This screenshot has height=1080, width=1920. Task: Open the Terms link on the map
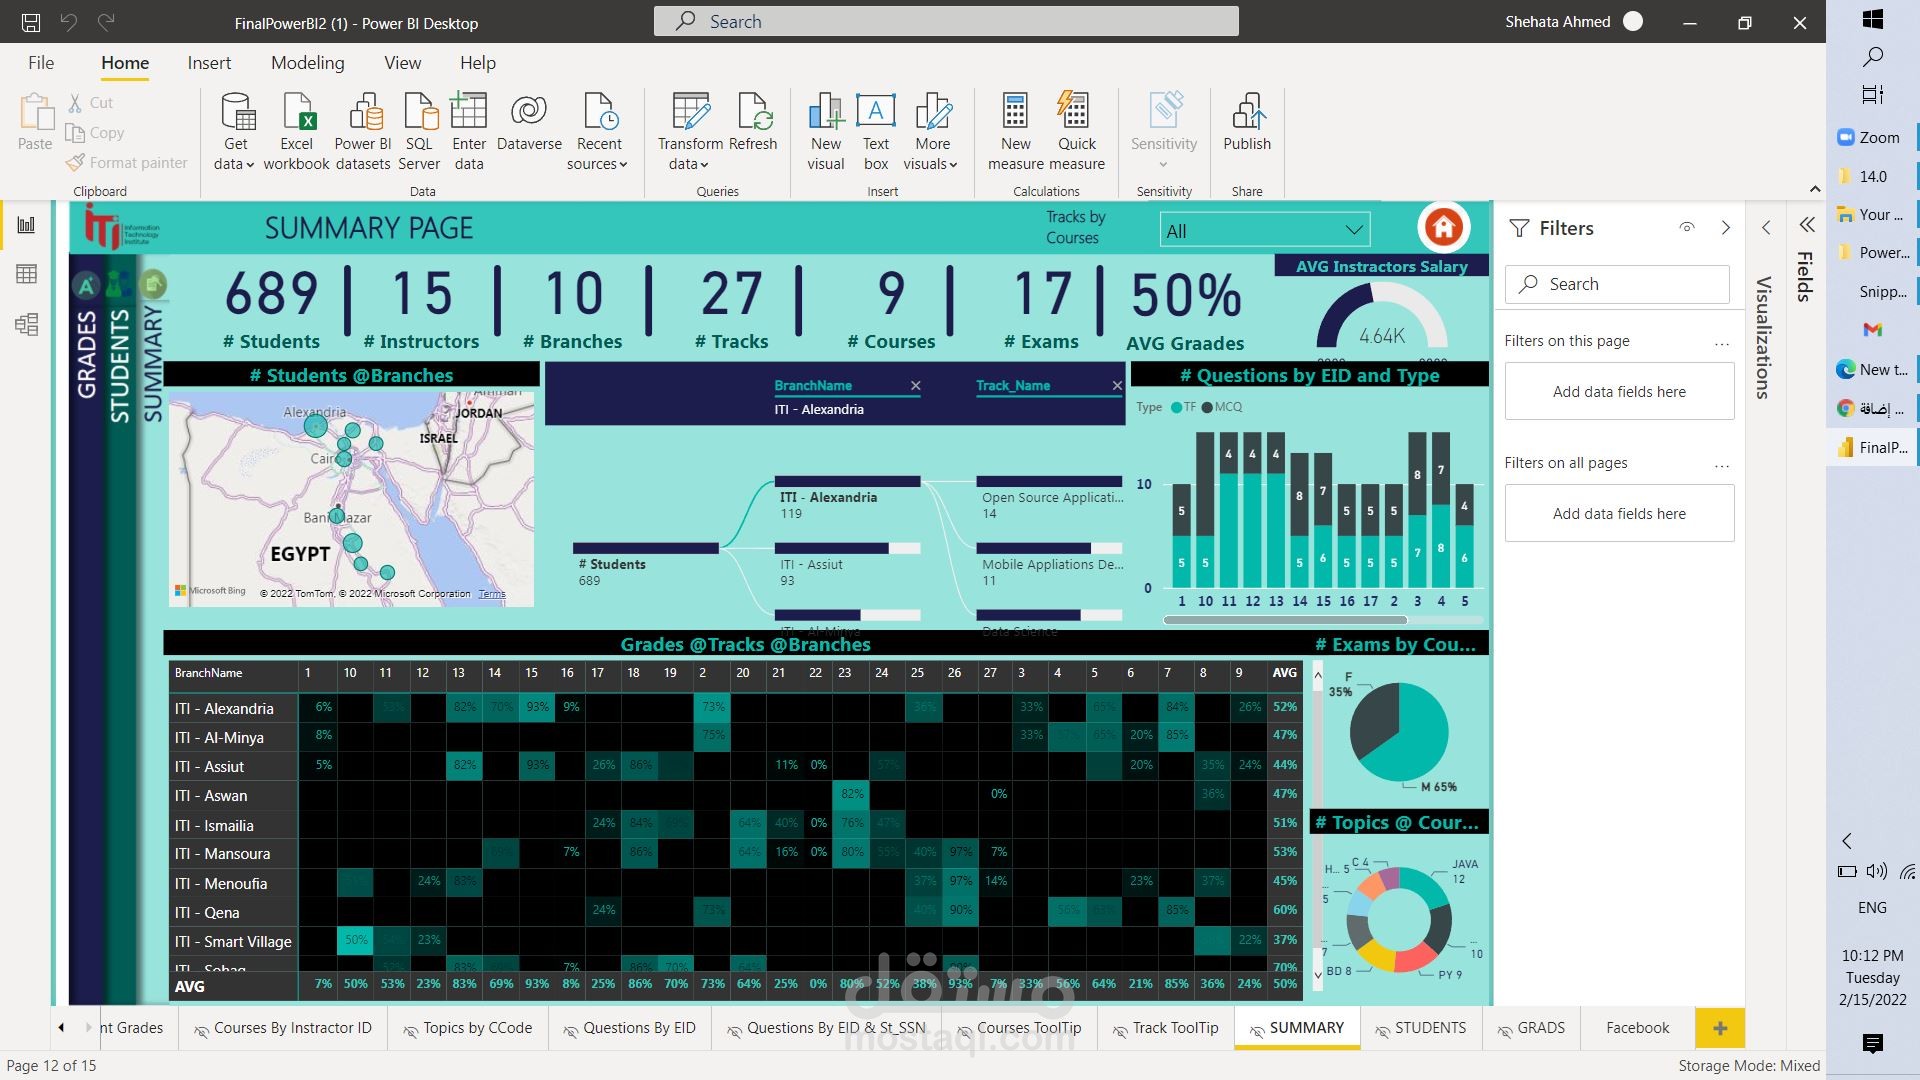click(x=492, y=594)
